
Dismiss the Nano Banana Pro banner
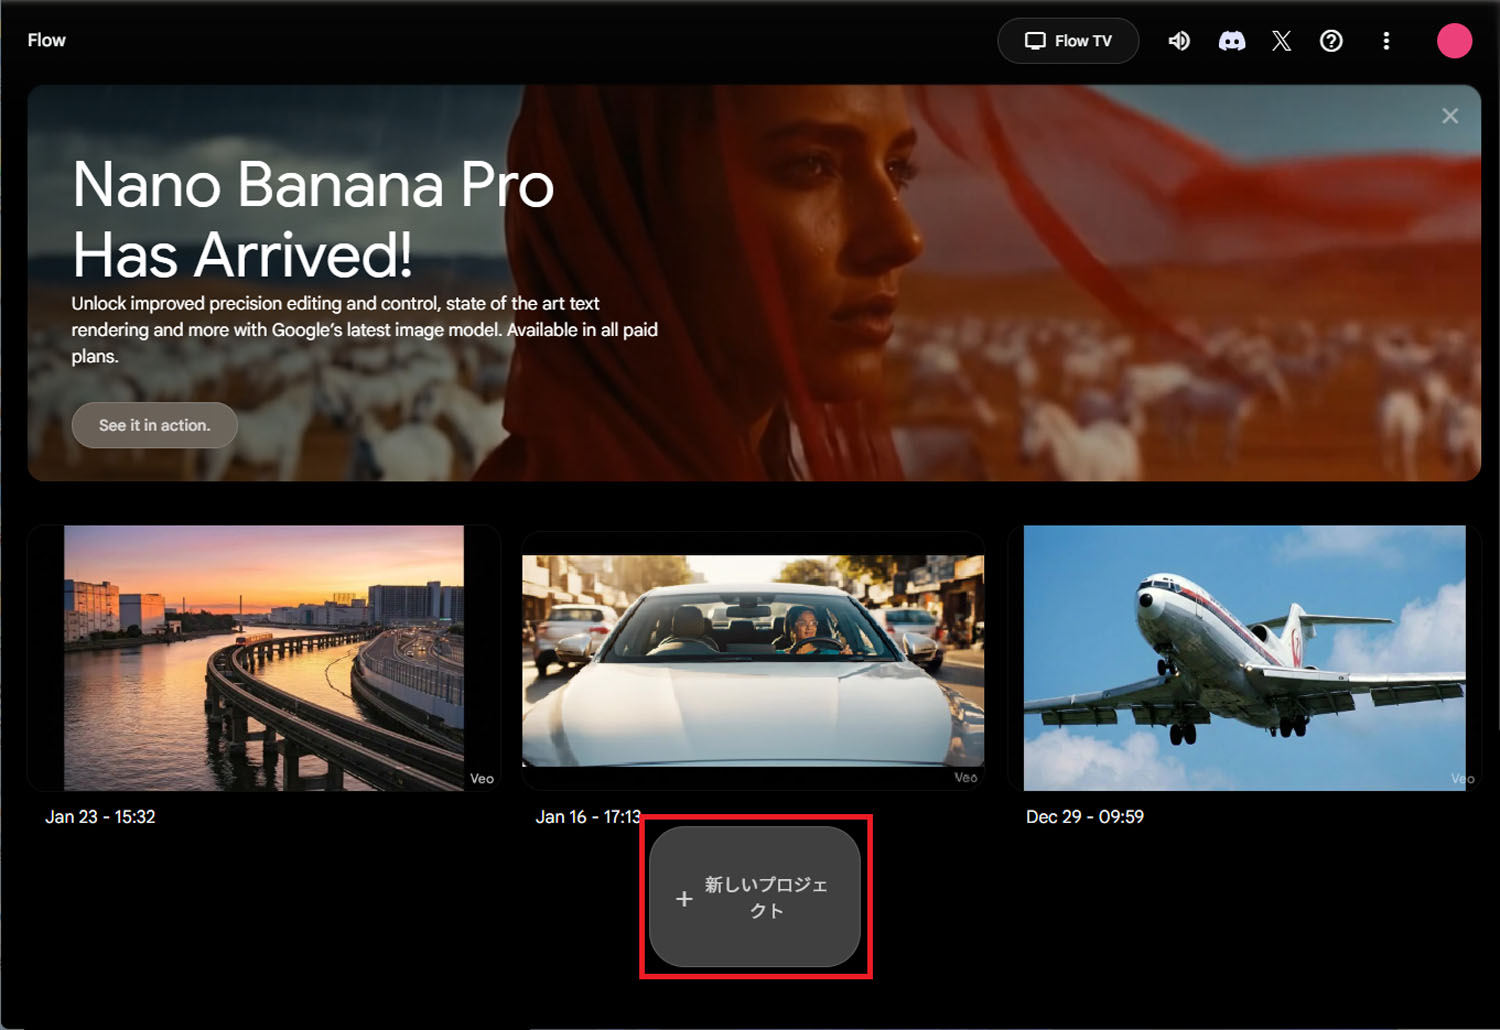pos(1450,115)
